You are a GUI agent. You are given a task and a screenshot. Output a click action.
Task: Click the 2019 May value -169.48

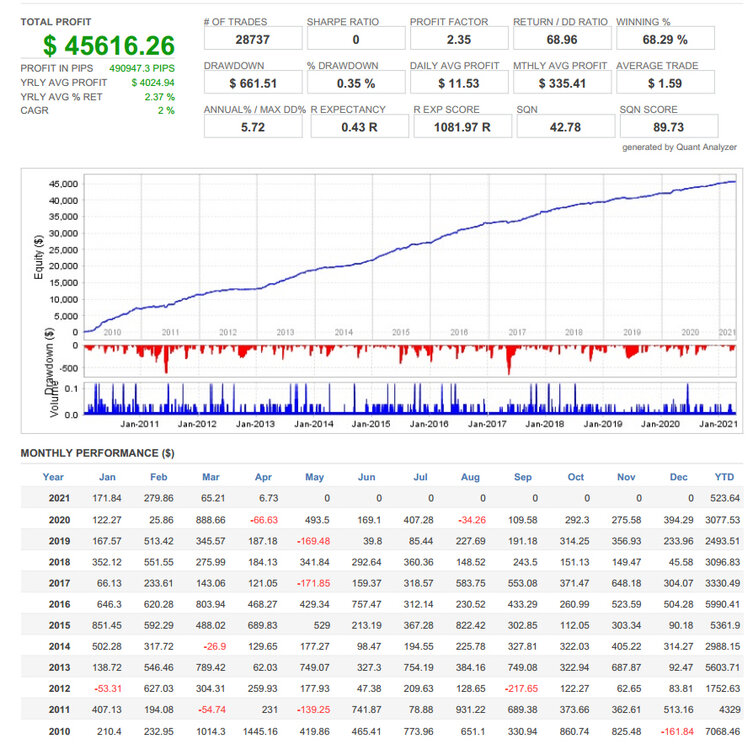(313, 541)
